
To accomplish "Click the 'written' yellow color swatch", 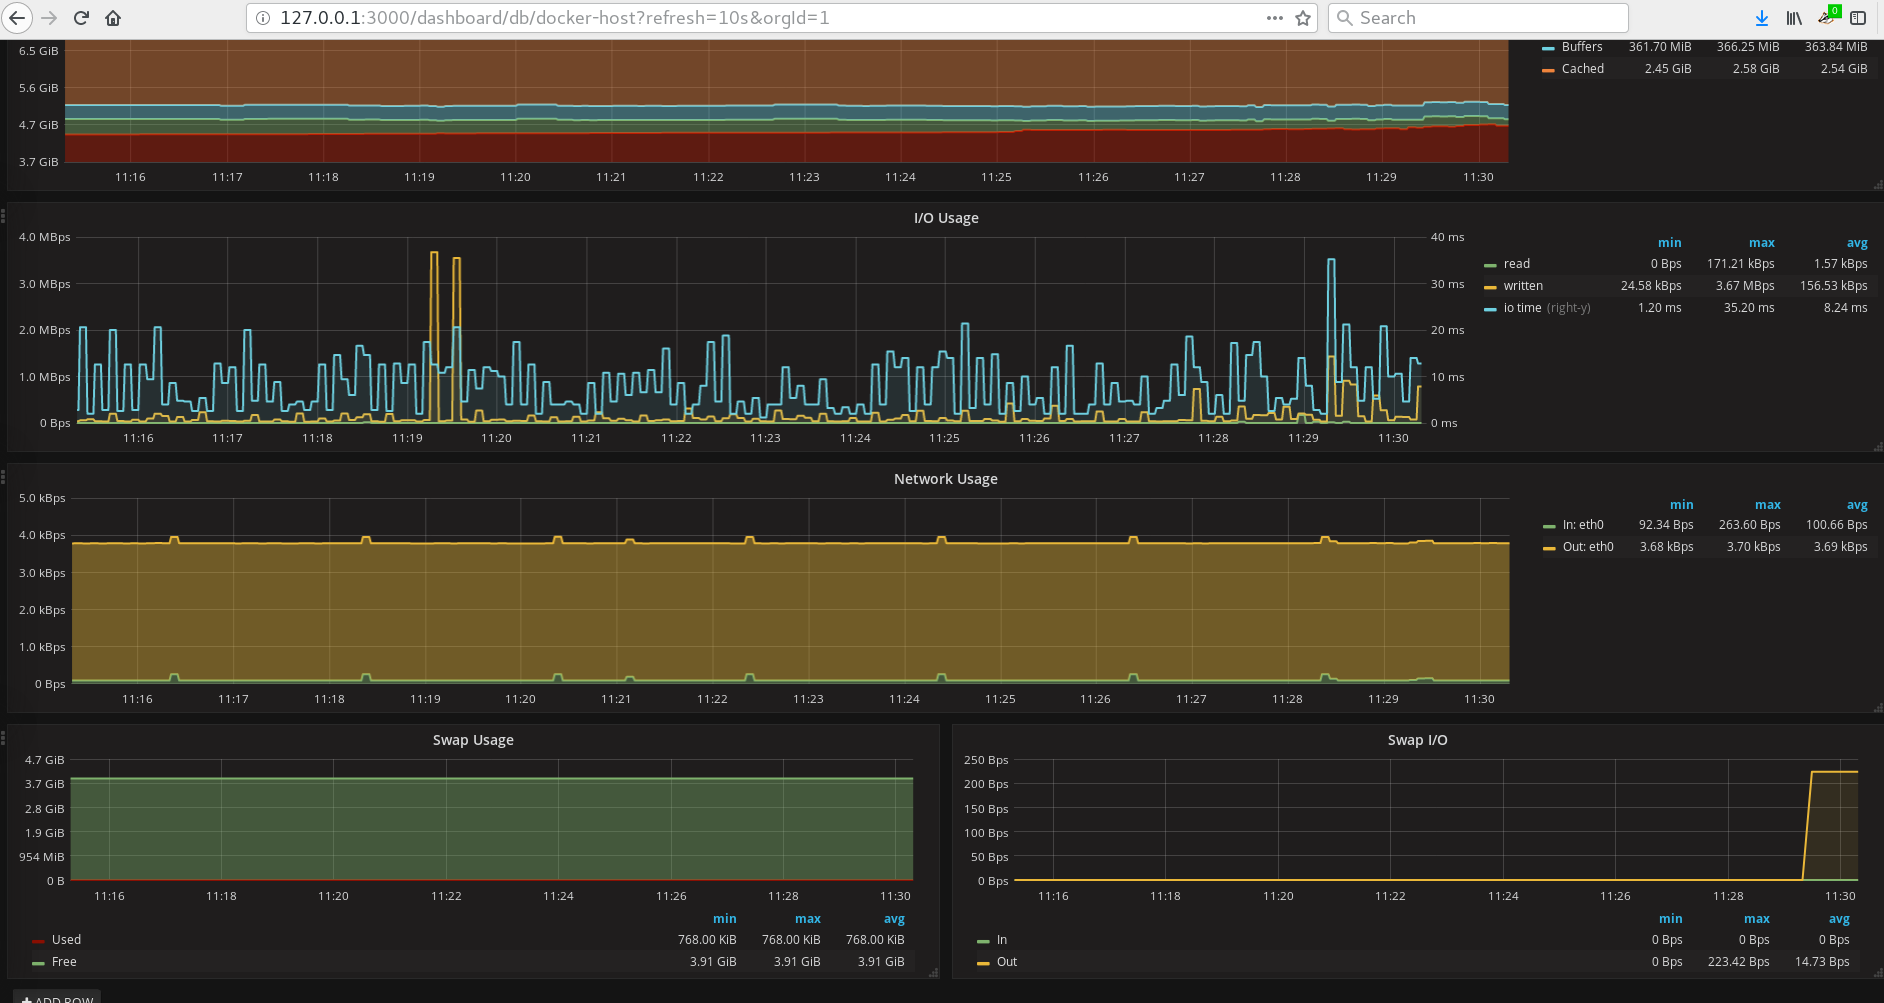I will pyautogui.click(x=1490, y=287).
